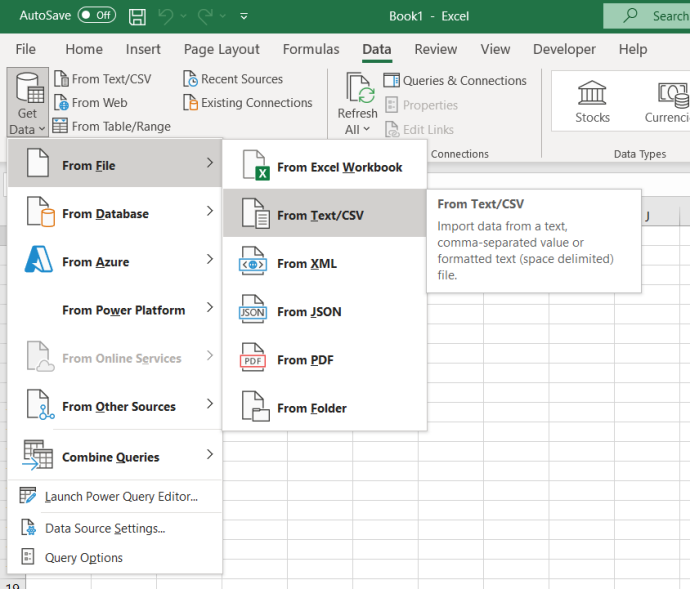The image size is (690, 589).
Task: Click the From Azure logo icon
Action: click(39, 260)
